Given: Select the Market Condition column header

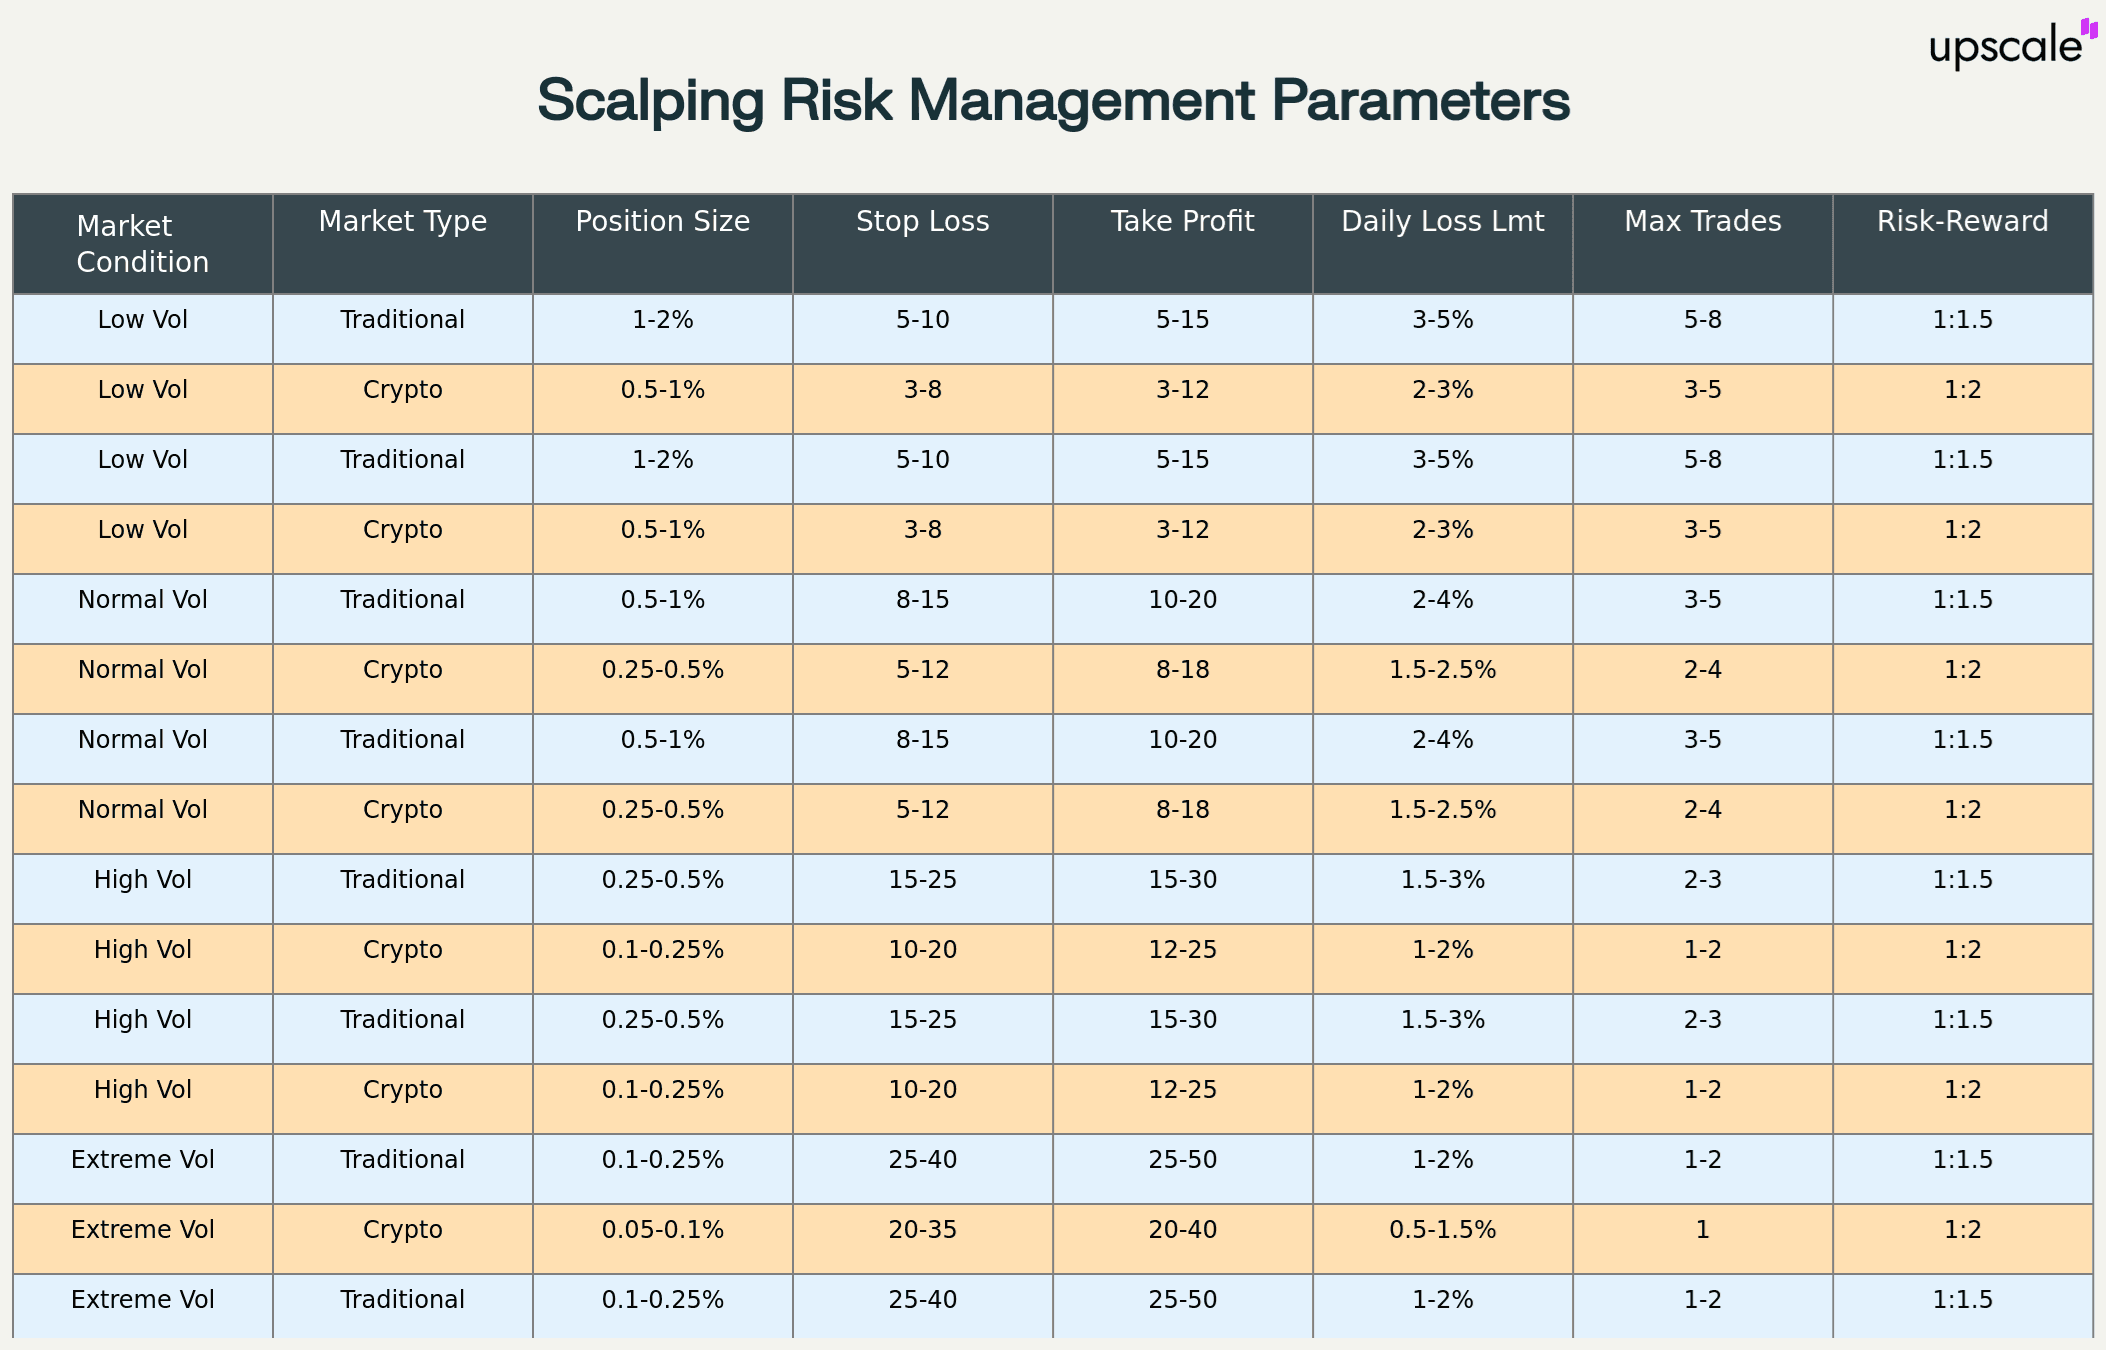Looking at the screenshot, I should pyautogui.click(x=143, y=244).
